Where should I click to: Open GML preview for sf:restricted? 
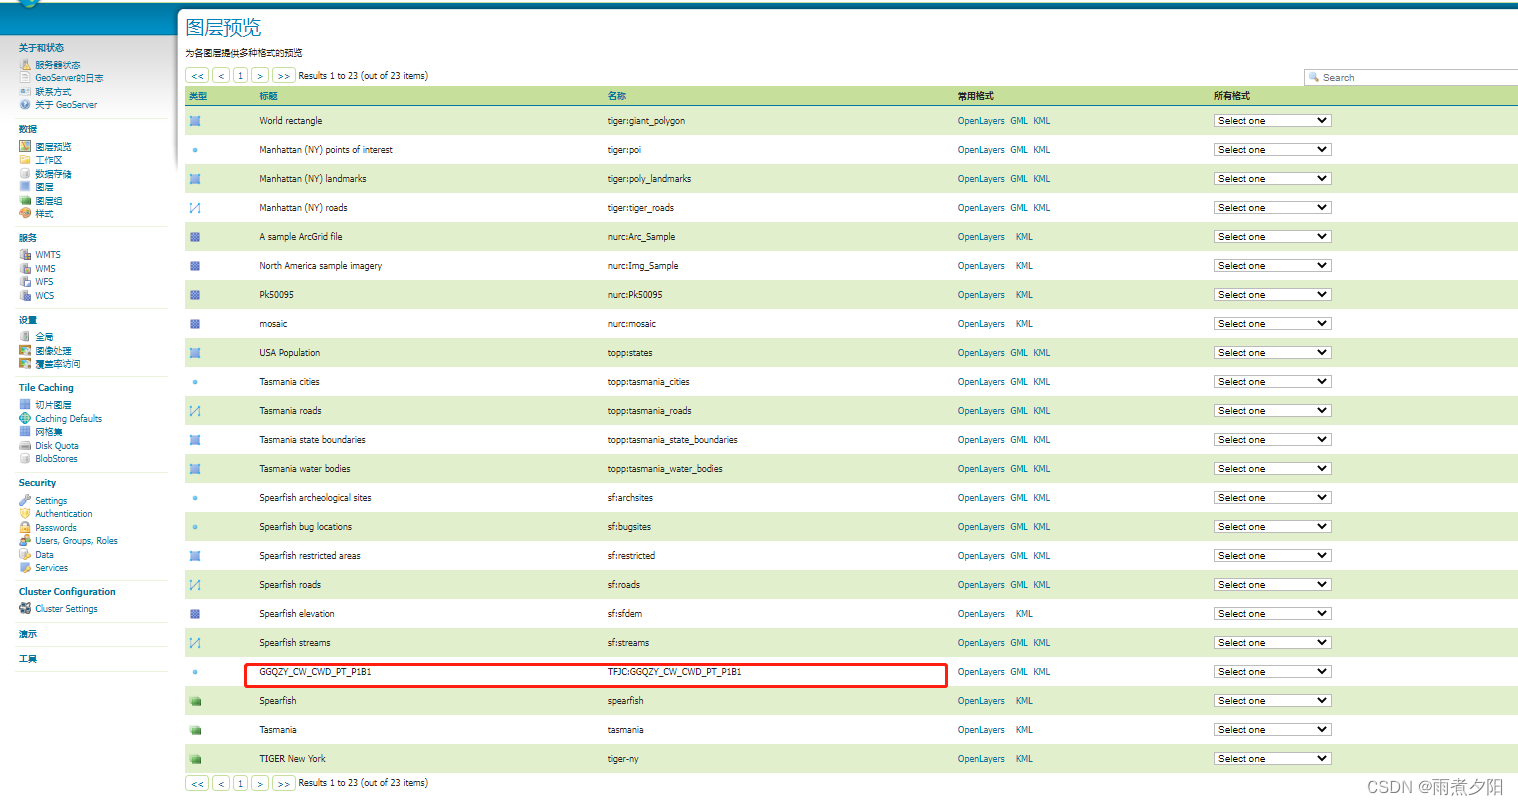coord(1019,556)
